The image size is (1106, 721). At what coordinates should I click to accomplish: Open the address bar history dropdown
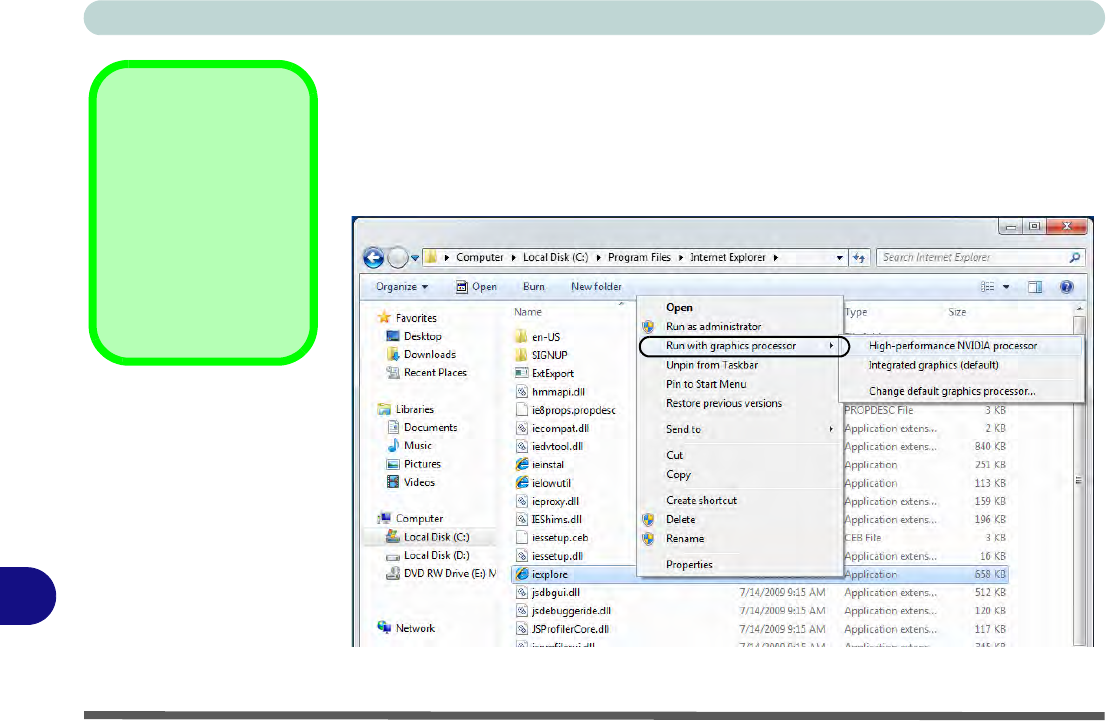[839, 258]
